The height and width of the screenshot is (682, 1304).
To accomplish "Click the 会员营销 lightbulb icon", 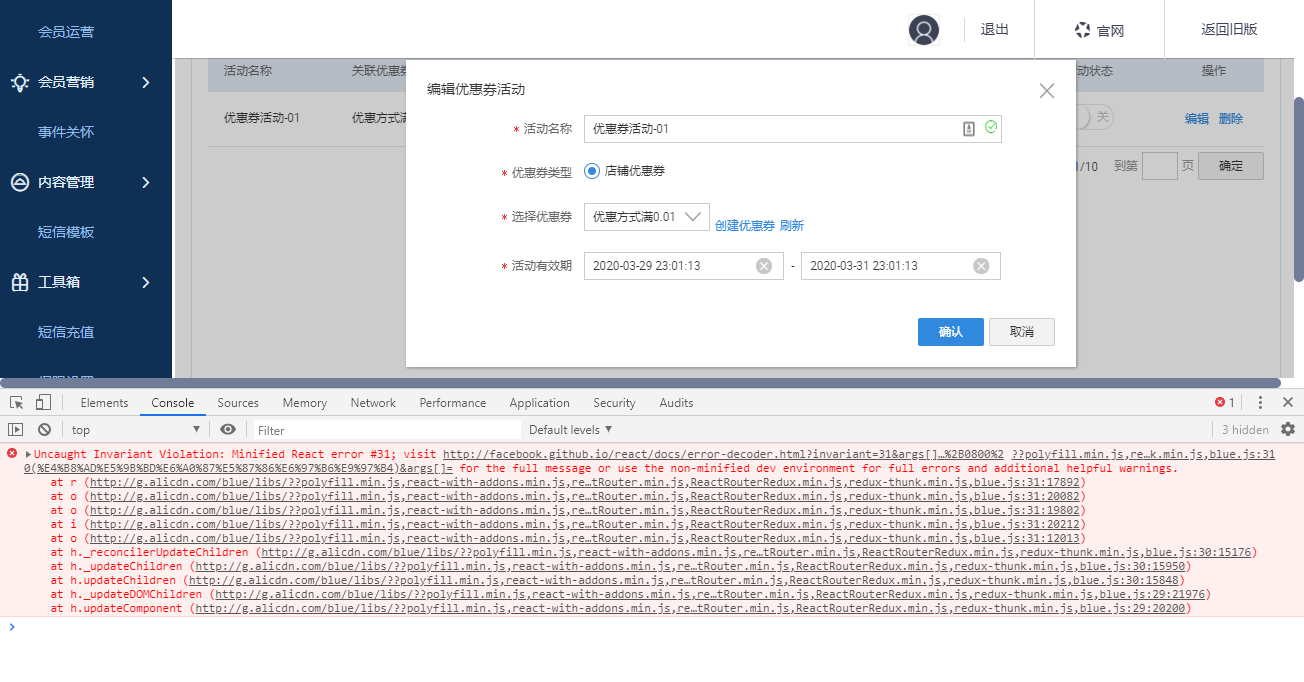I will (x=19, y=82).
